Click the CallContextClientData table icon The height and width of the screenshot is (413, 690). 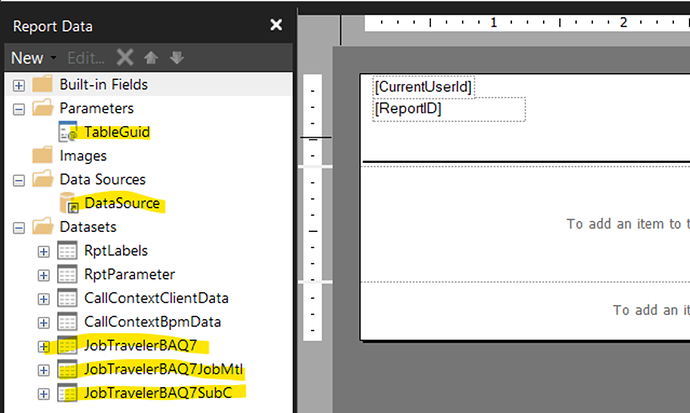click(67, 298)
